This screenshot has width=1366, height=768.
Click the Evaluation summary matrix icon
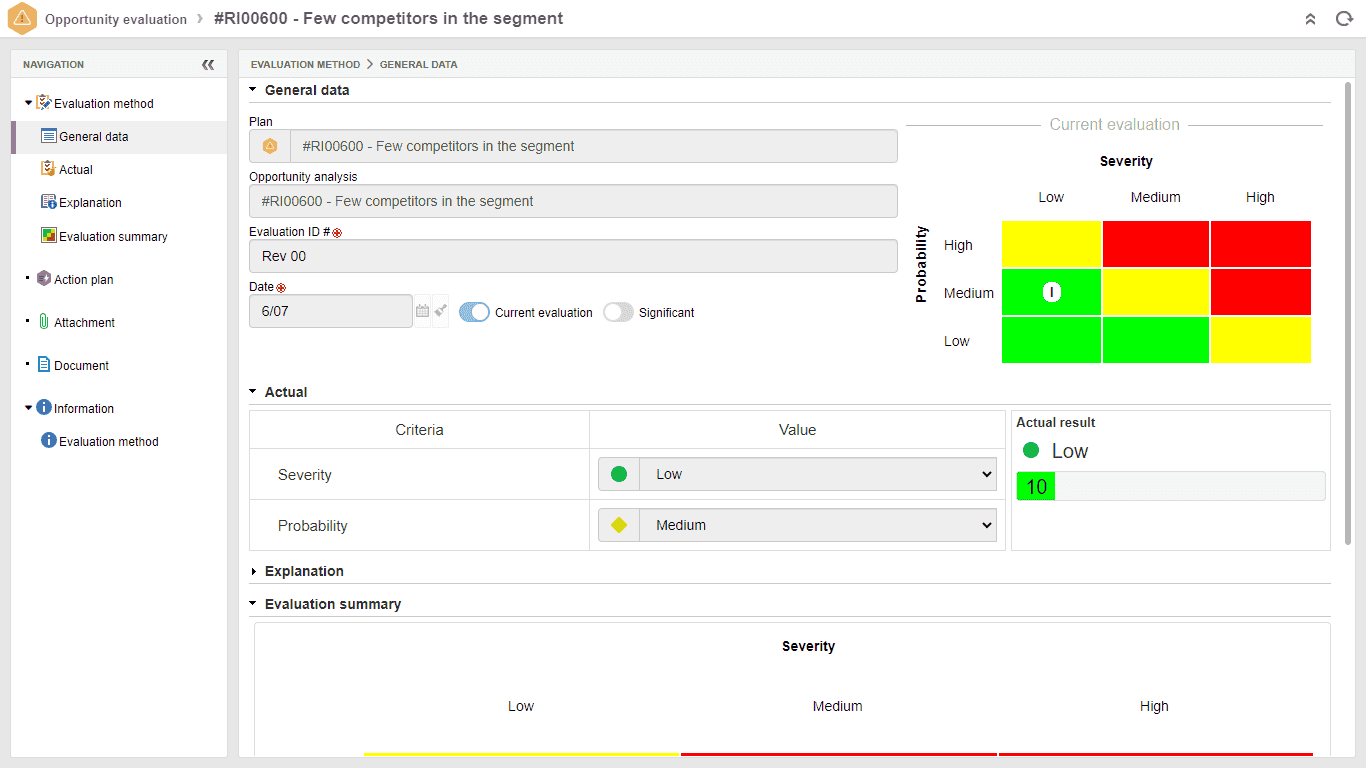tap(48, 236)
